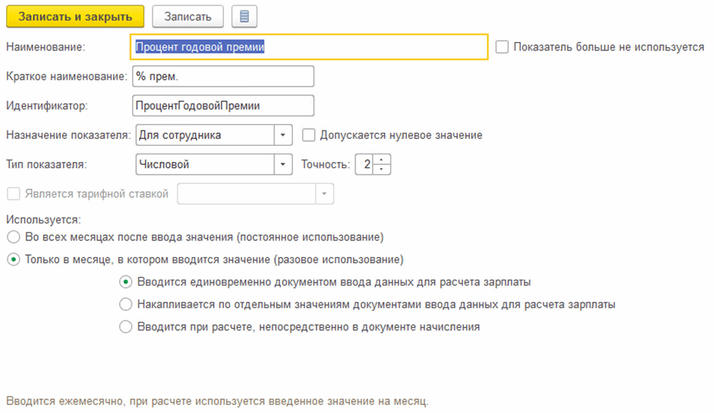Click the 'Краткое наименование' input field
The image size is (714, 413).
(x=223, y=77)
